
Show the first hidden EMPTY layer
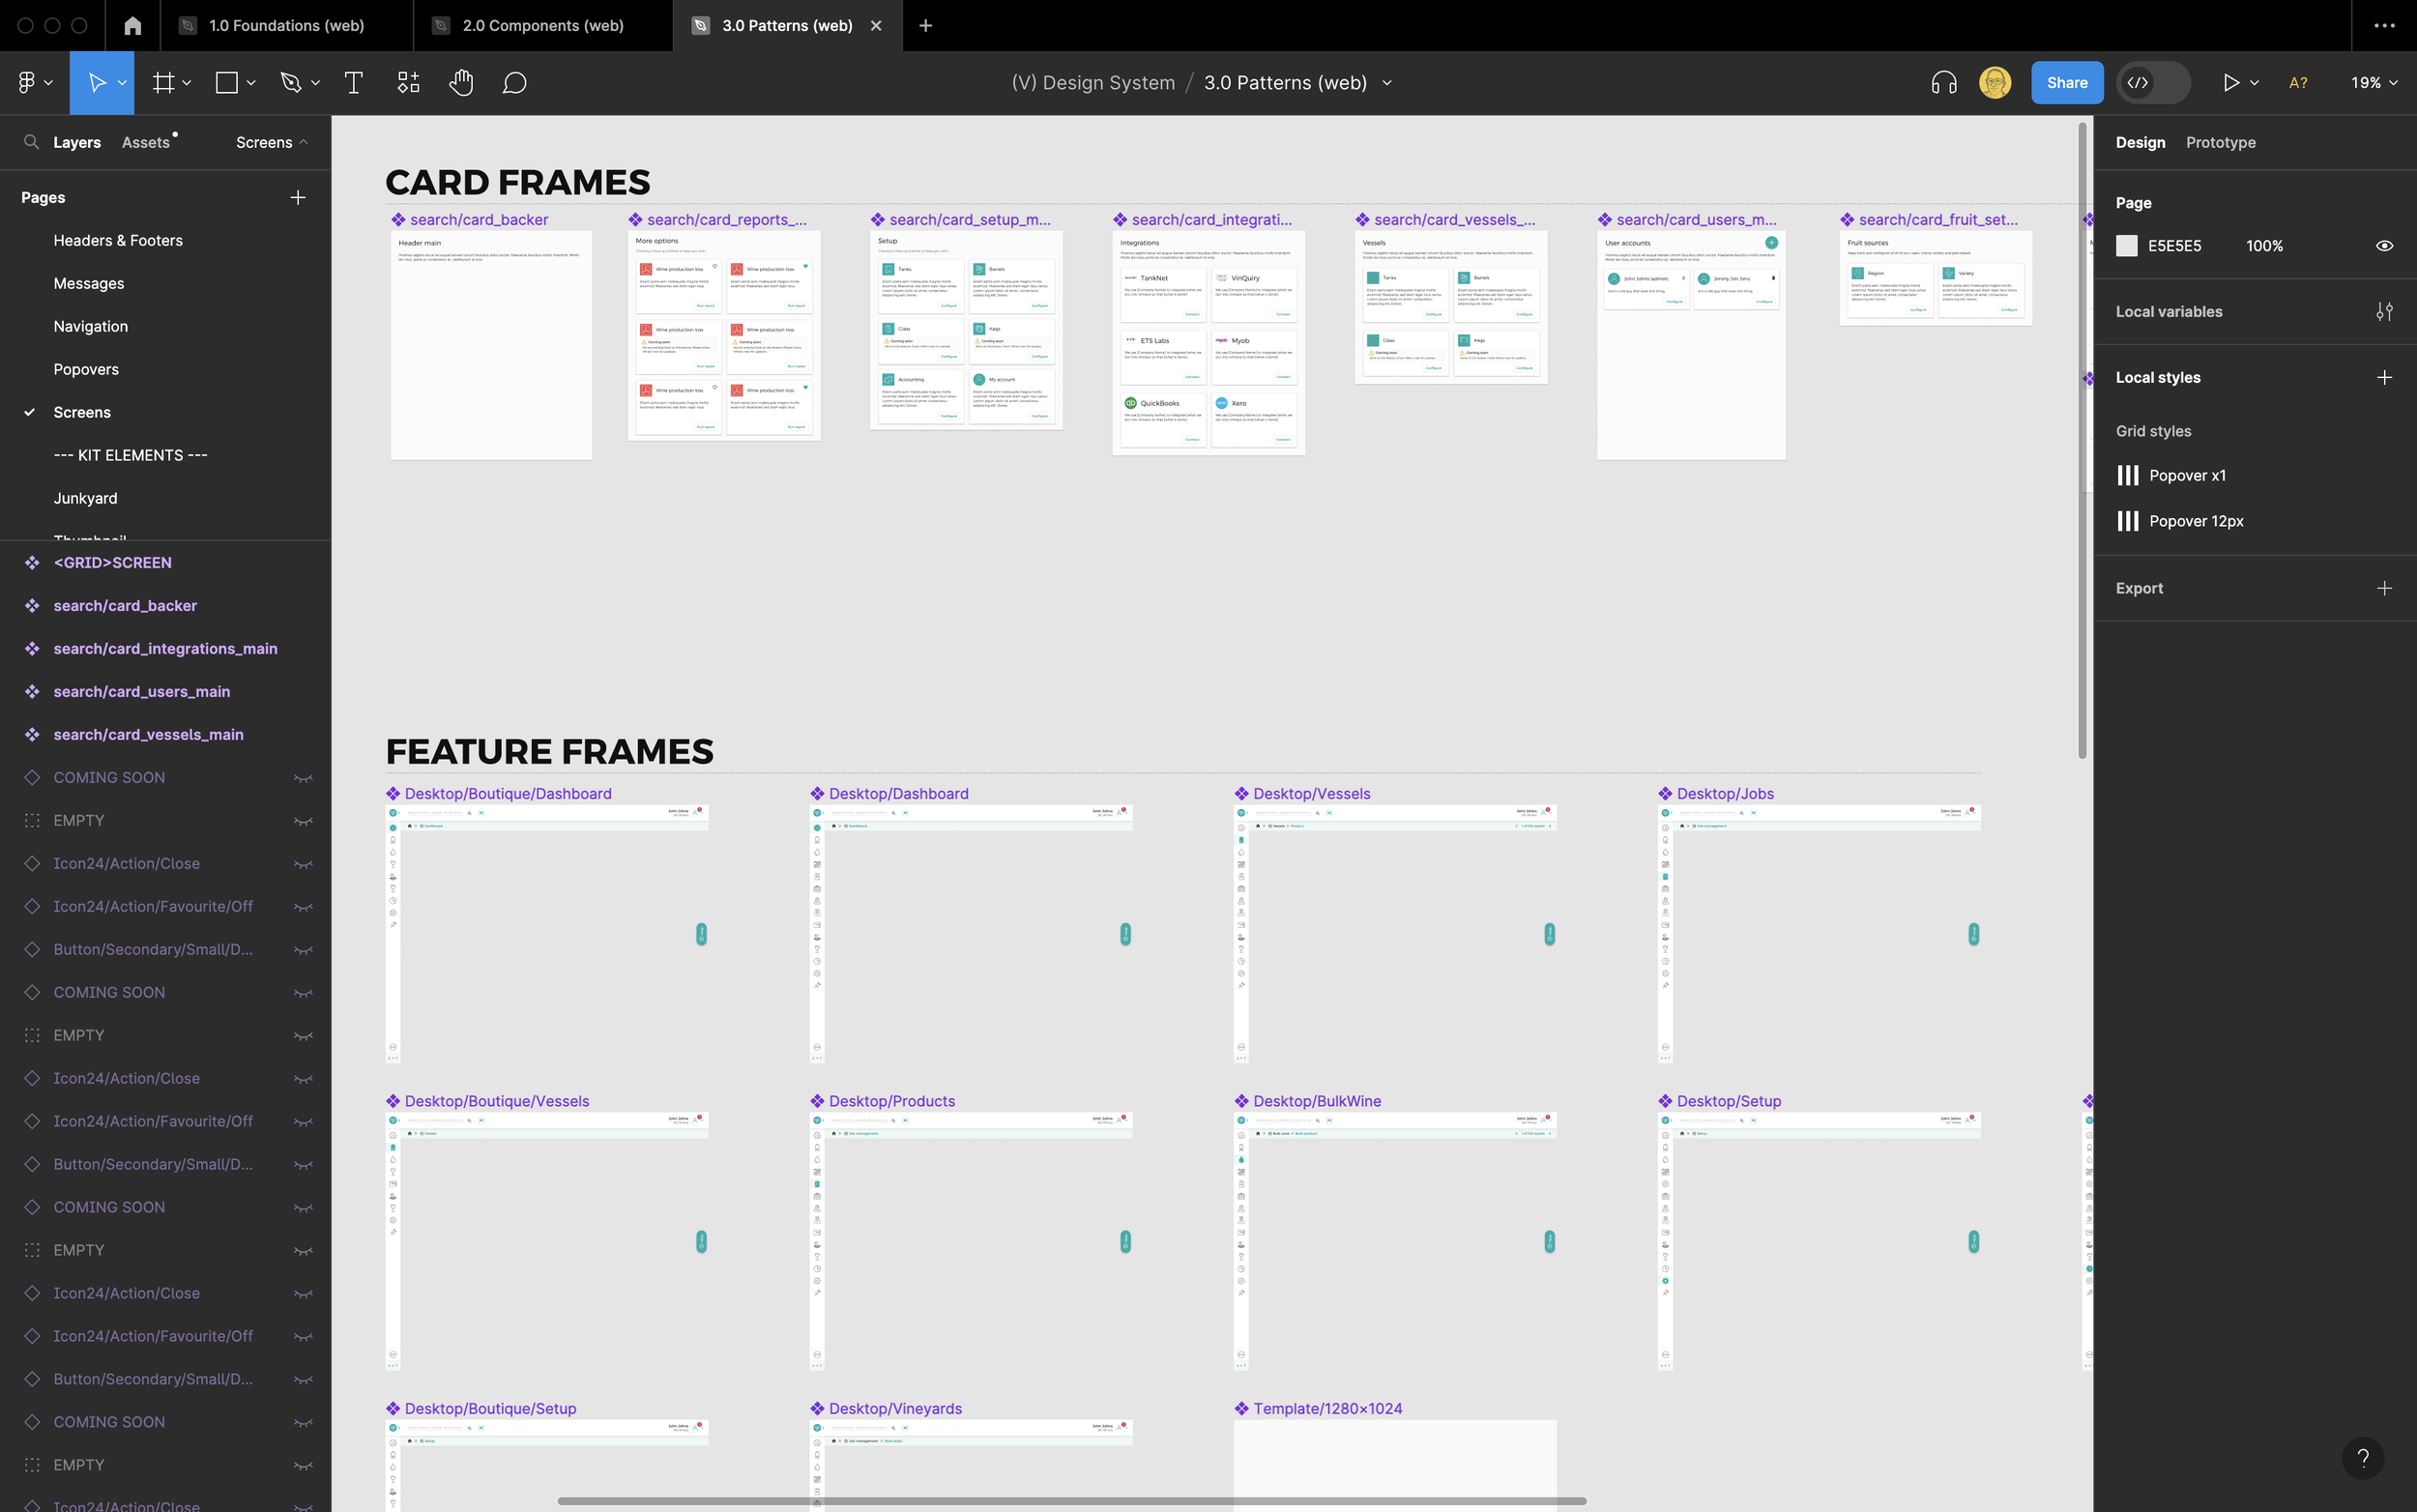pos(303,821)
